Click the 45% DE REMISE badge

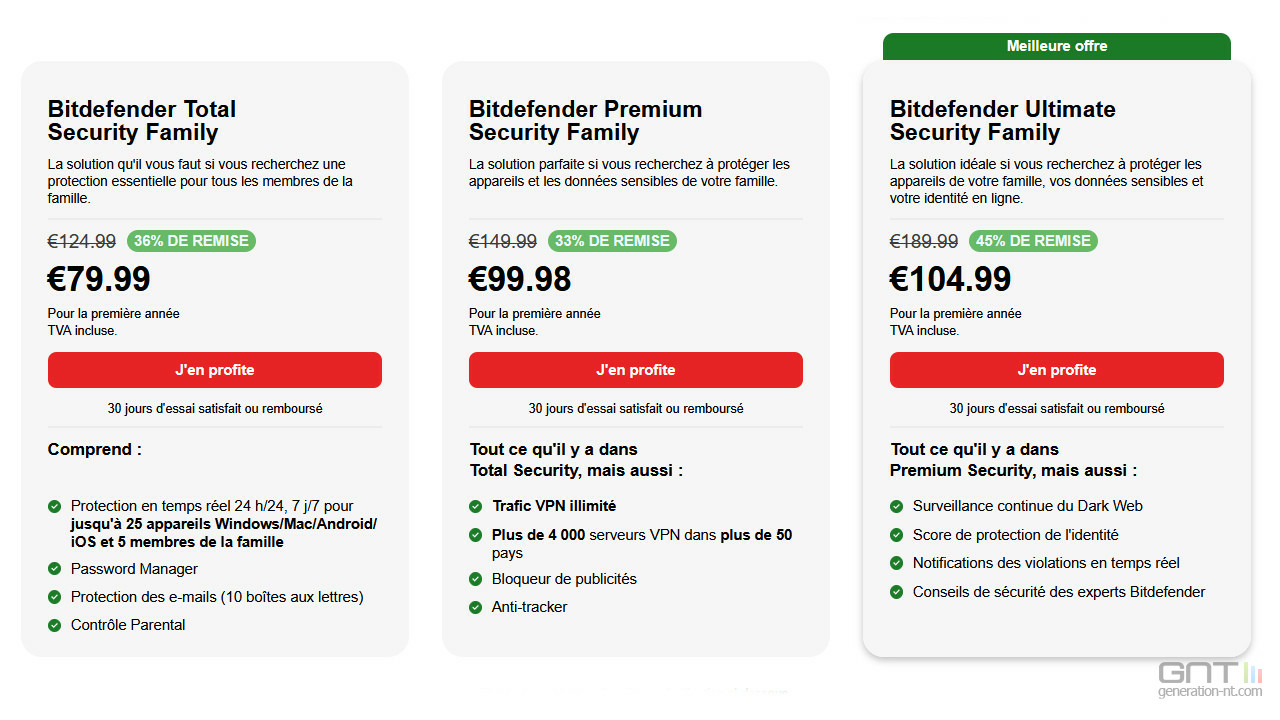[1033, 241]
